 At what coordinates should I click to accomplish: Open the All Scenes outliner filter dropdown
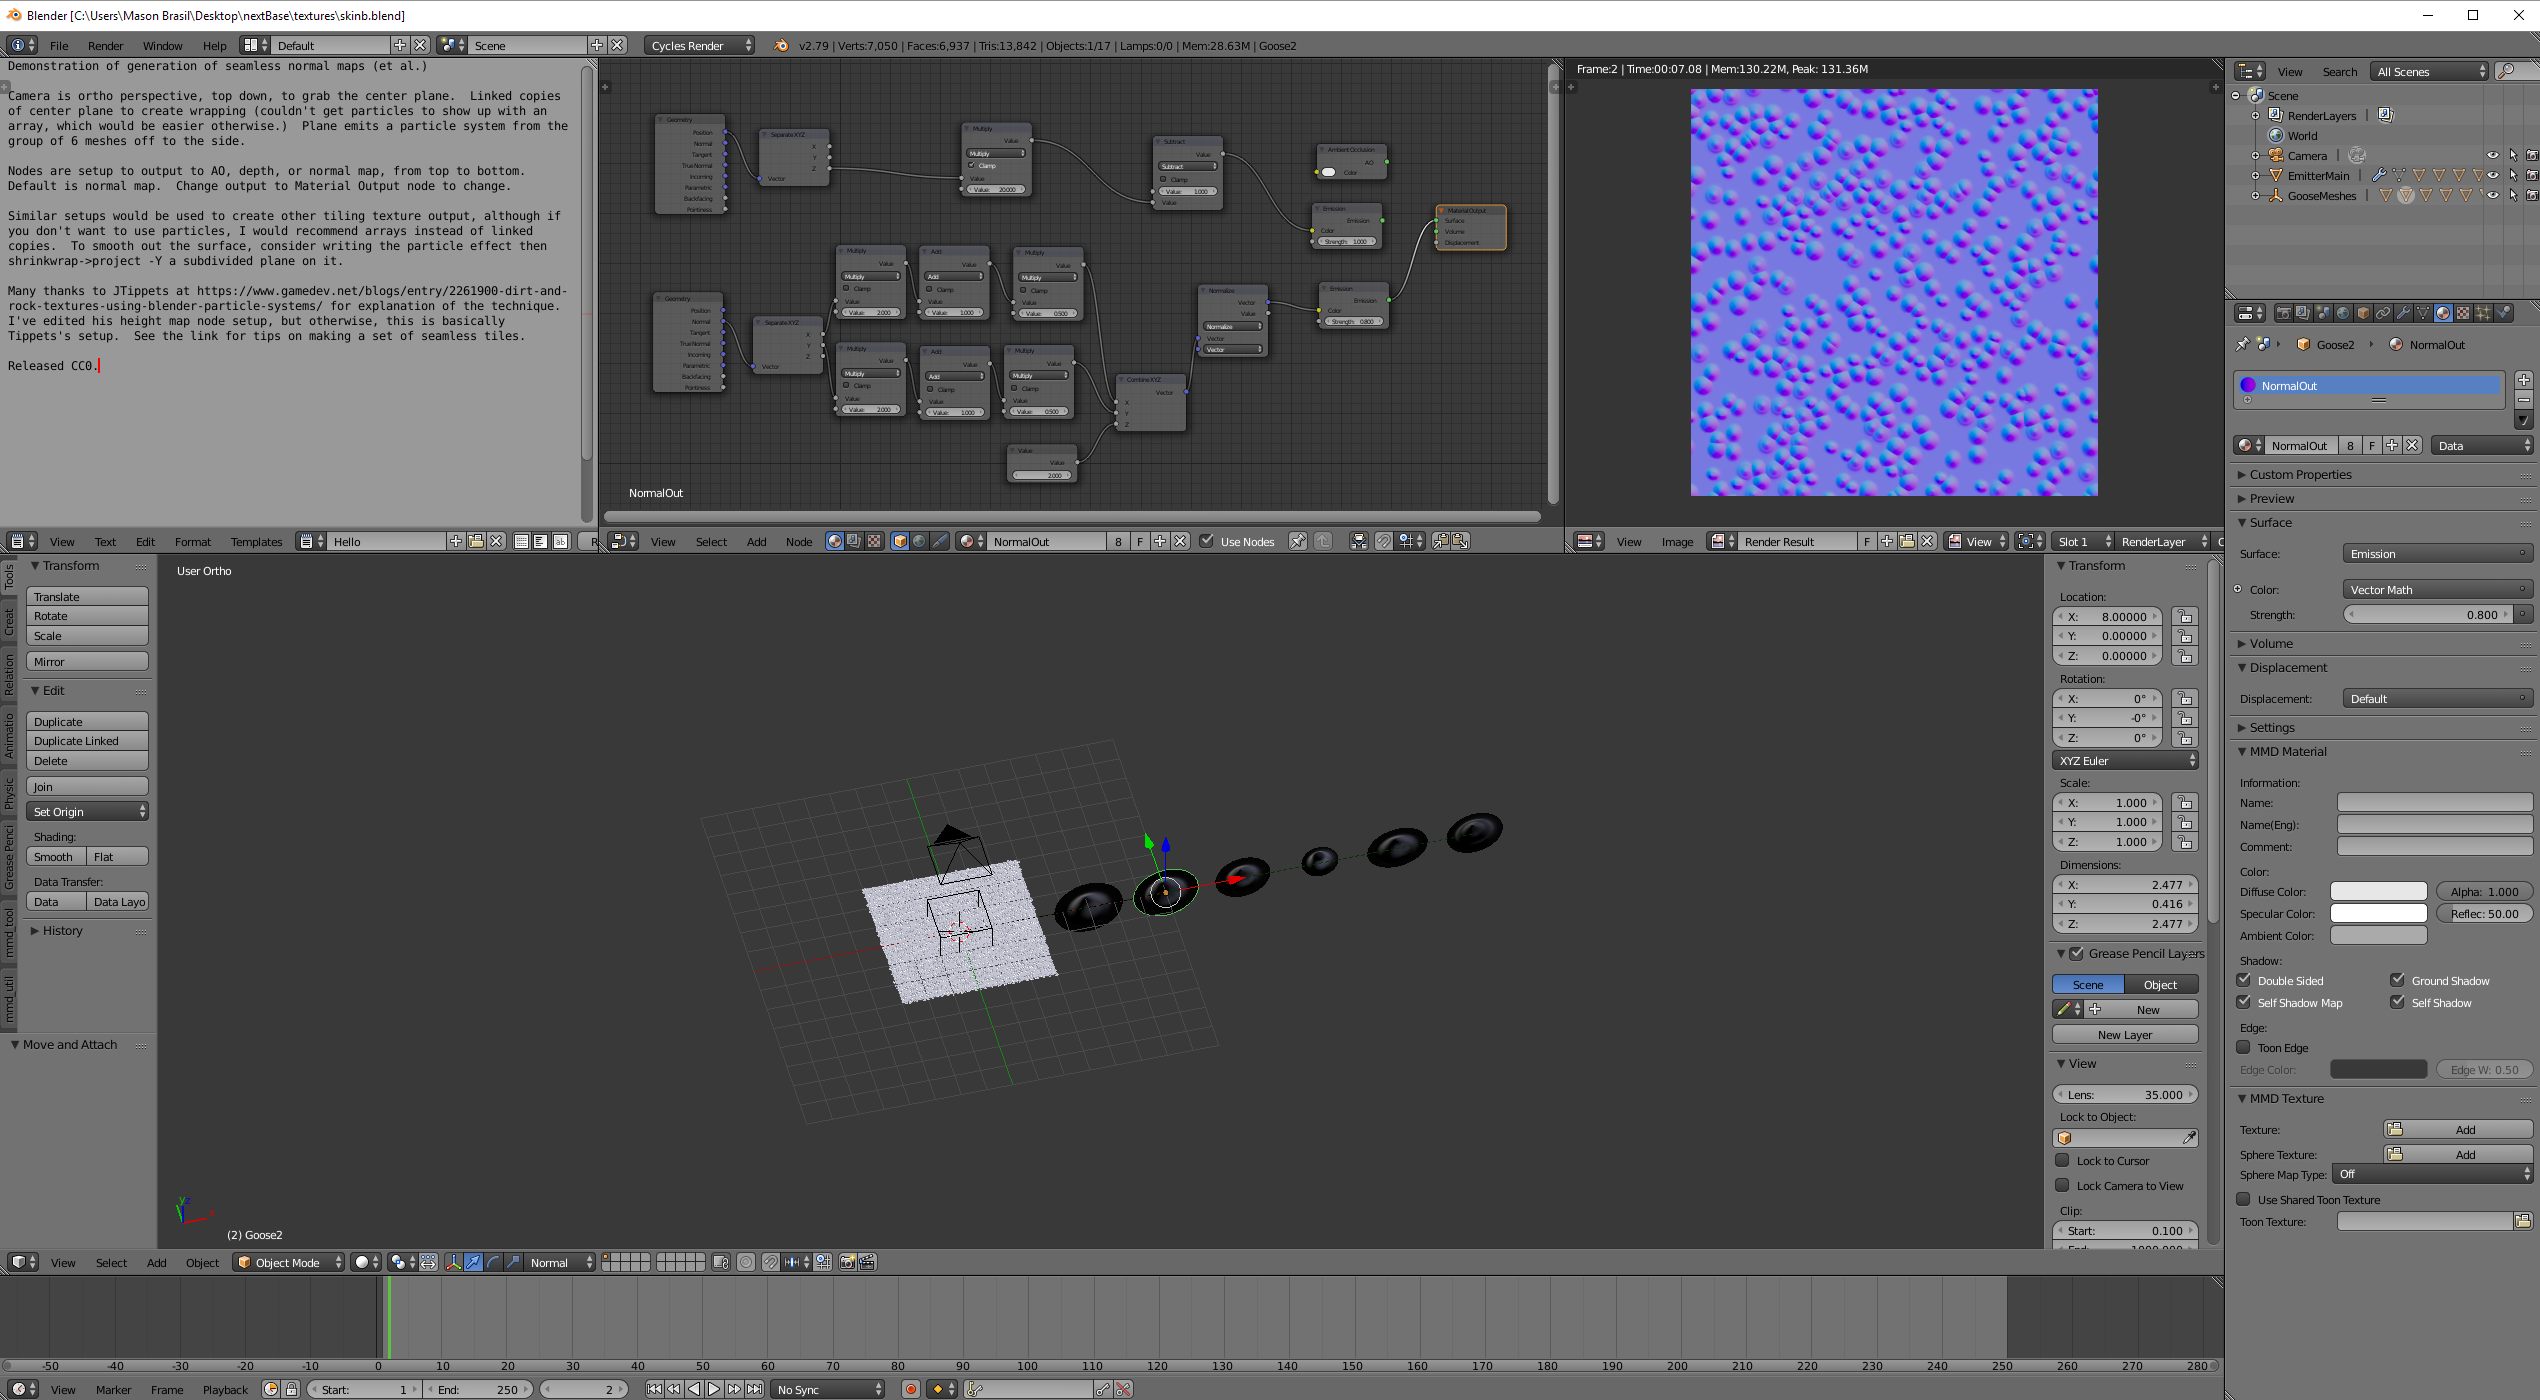click(x=2430, y=71)
